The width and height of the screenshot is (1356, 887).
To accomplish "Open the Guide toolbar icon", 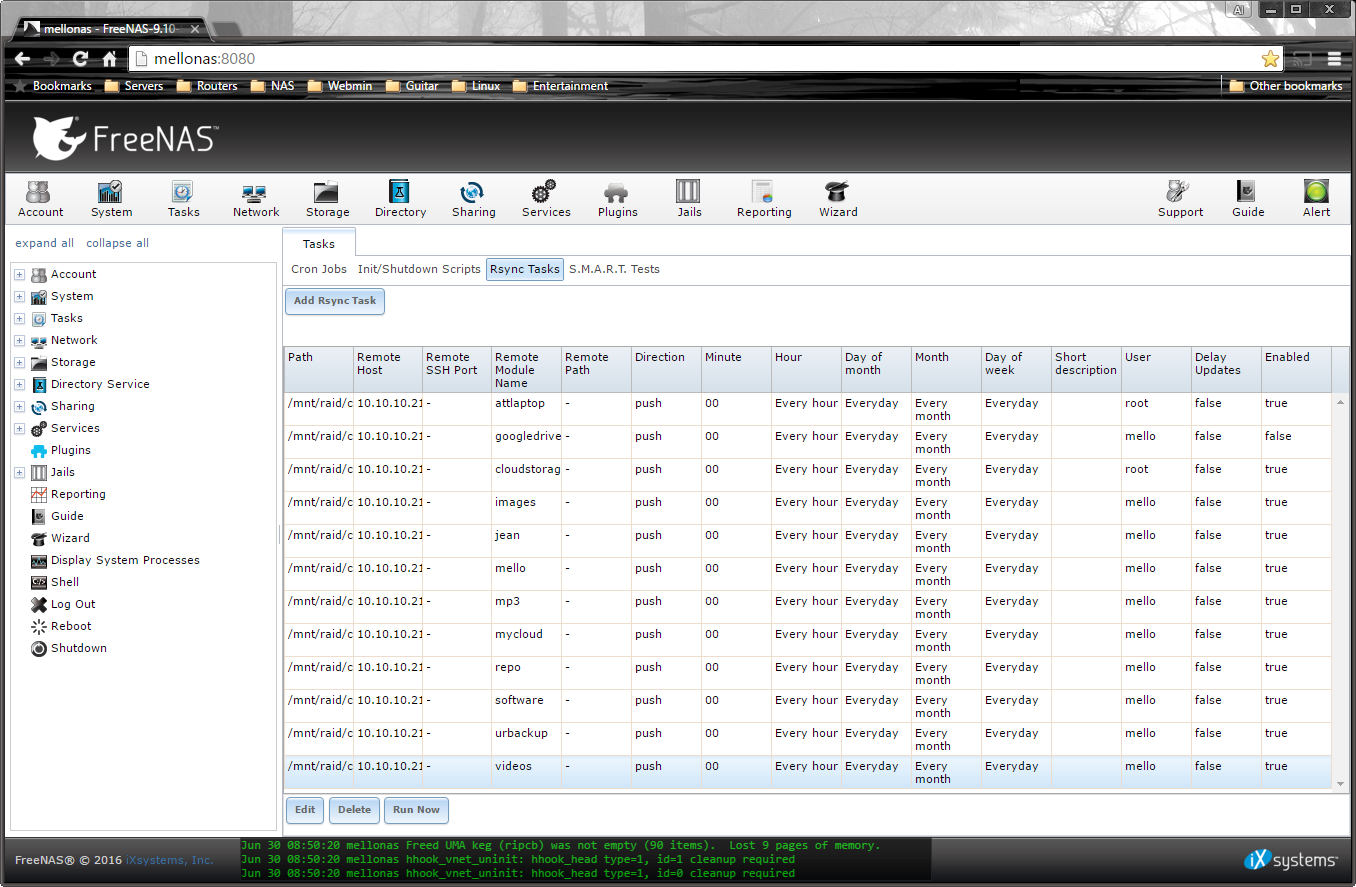I will pyautogui.click(x=1247, y=198).
